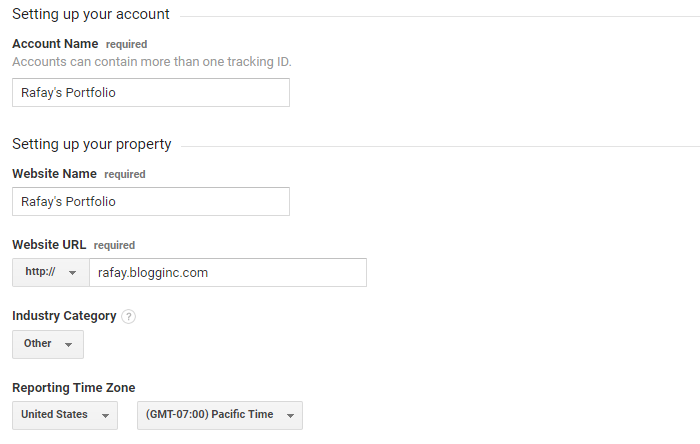Click the Reporting Time Zone label

[74, 387]
